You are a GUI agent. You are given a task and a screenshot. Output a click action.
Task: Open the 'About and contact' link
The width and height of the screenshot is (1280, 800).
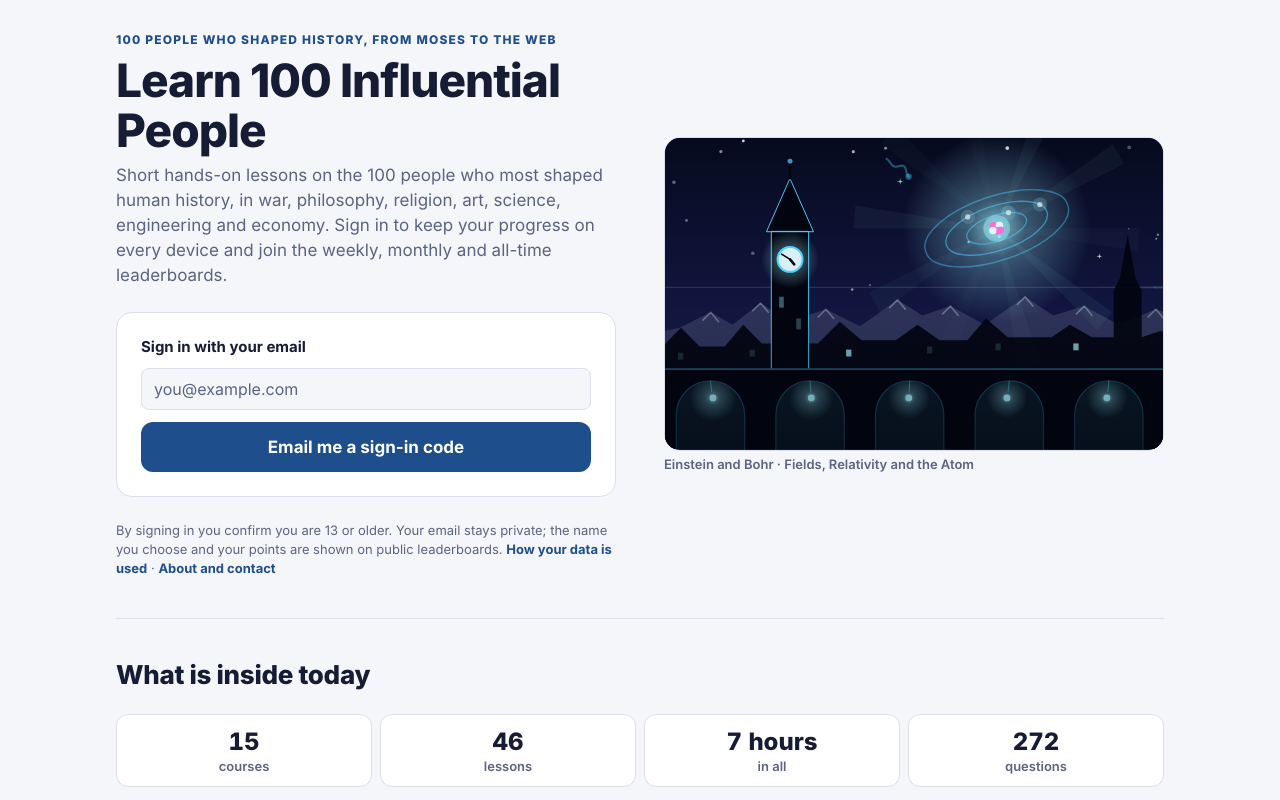point(217,568)
